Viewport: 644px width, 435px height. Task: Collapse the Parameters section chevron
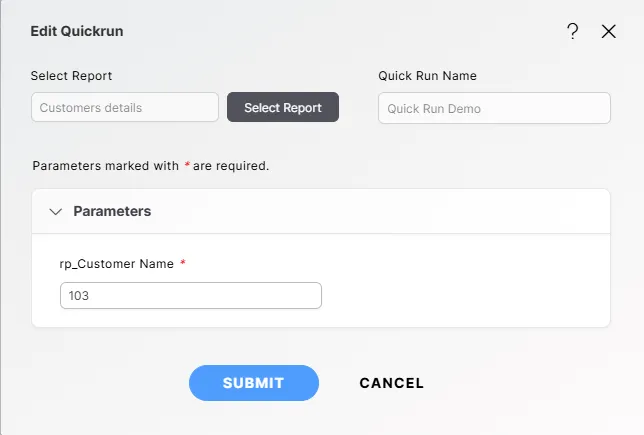pyautogui.click(x=56, y=212)
